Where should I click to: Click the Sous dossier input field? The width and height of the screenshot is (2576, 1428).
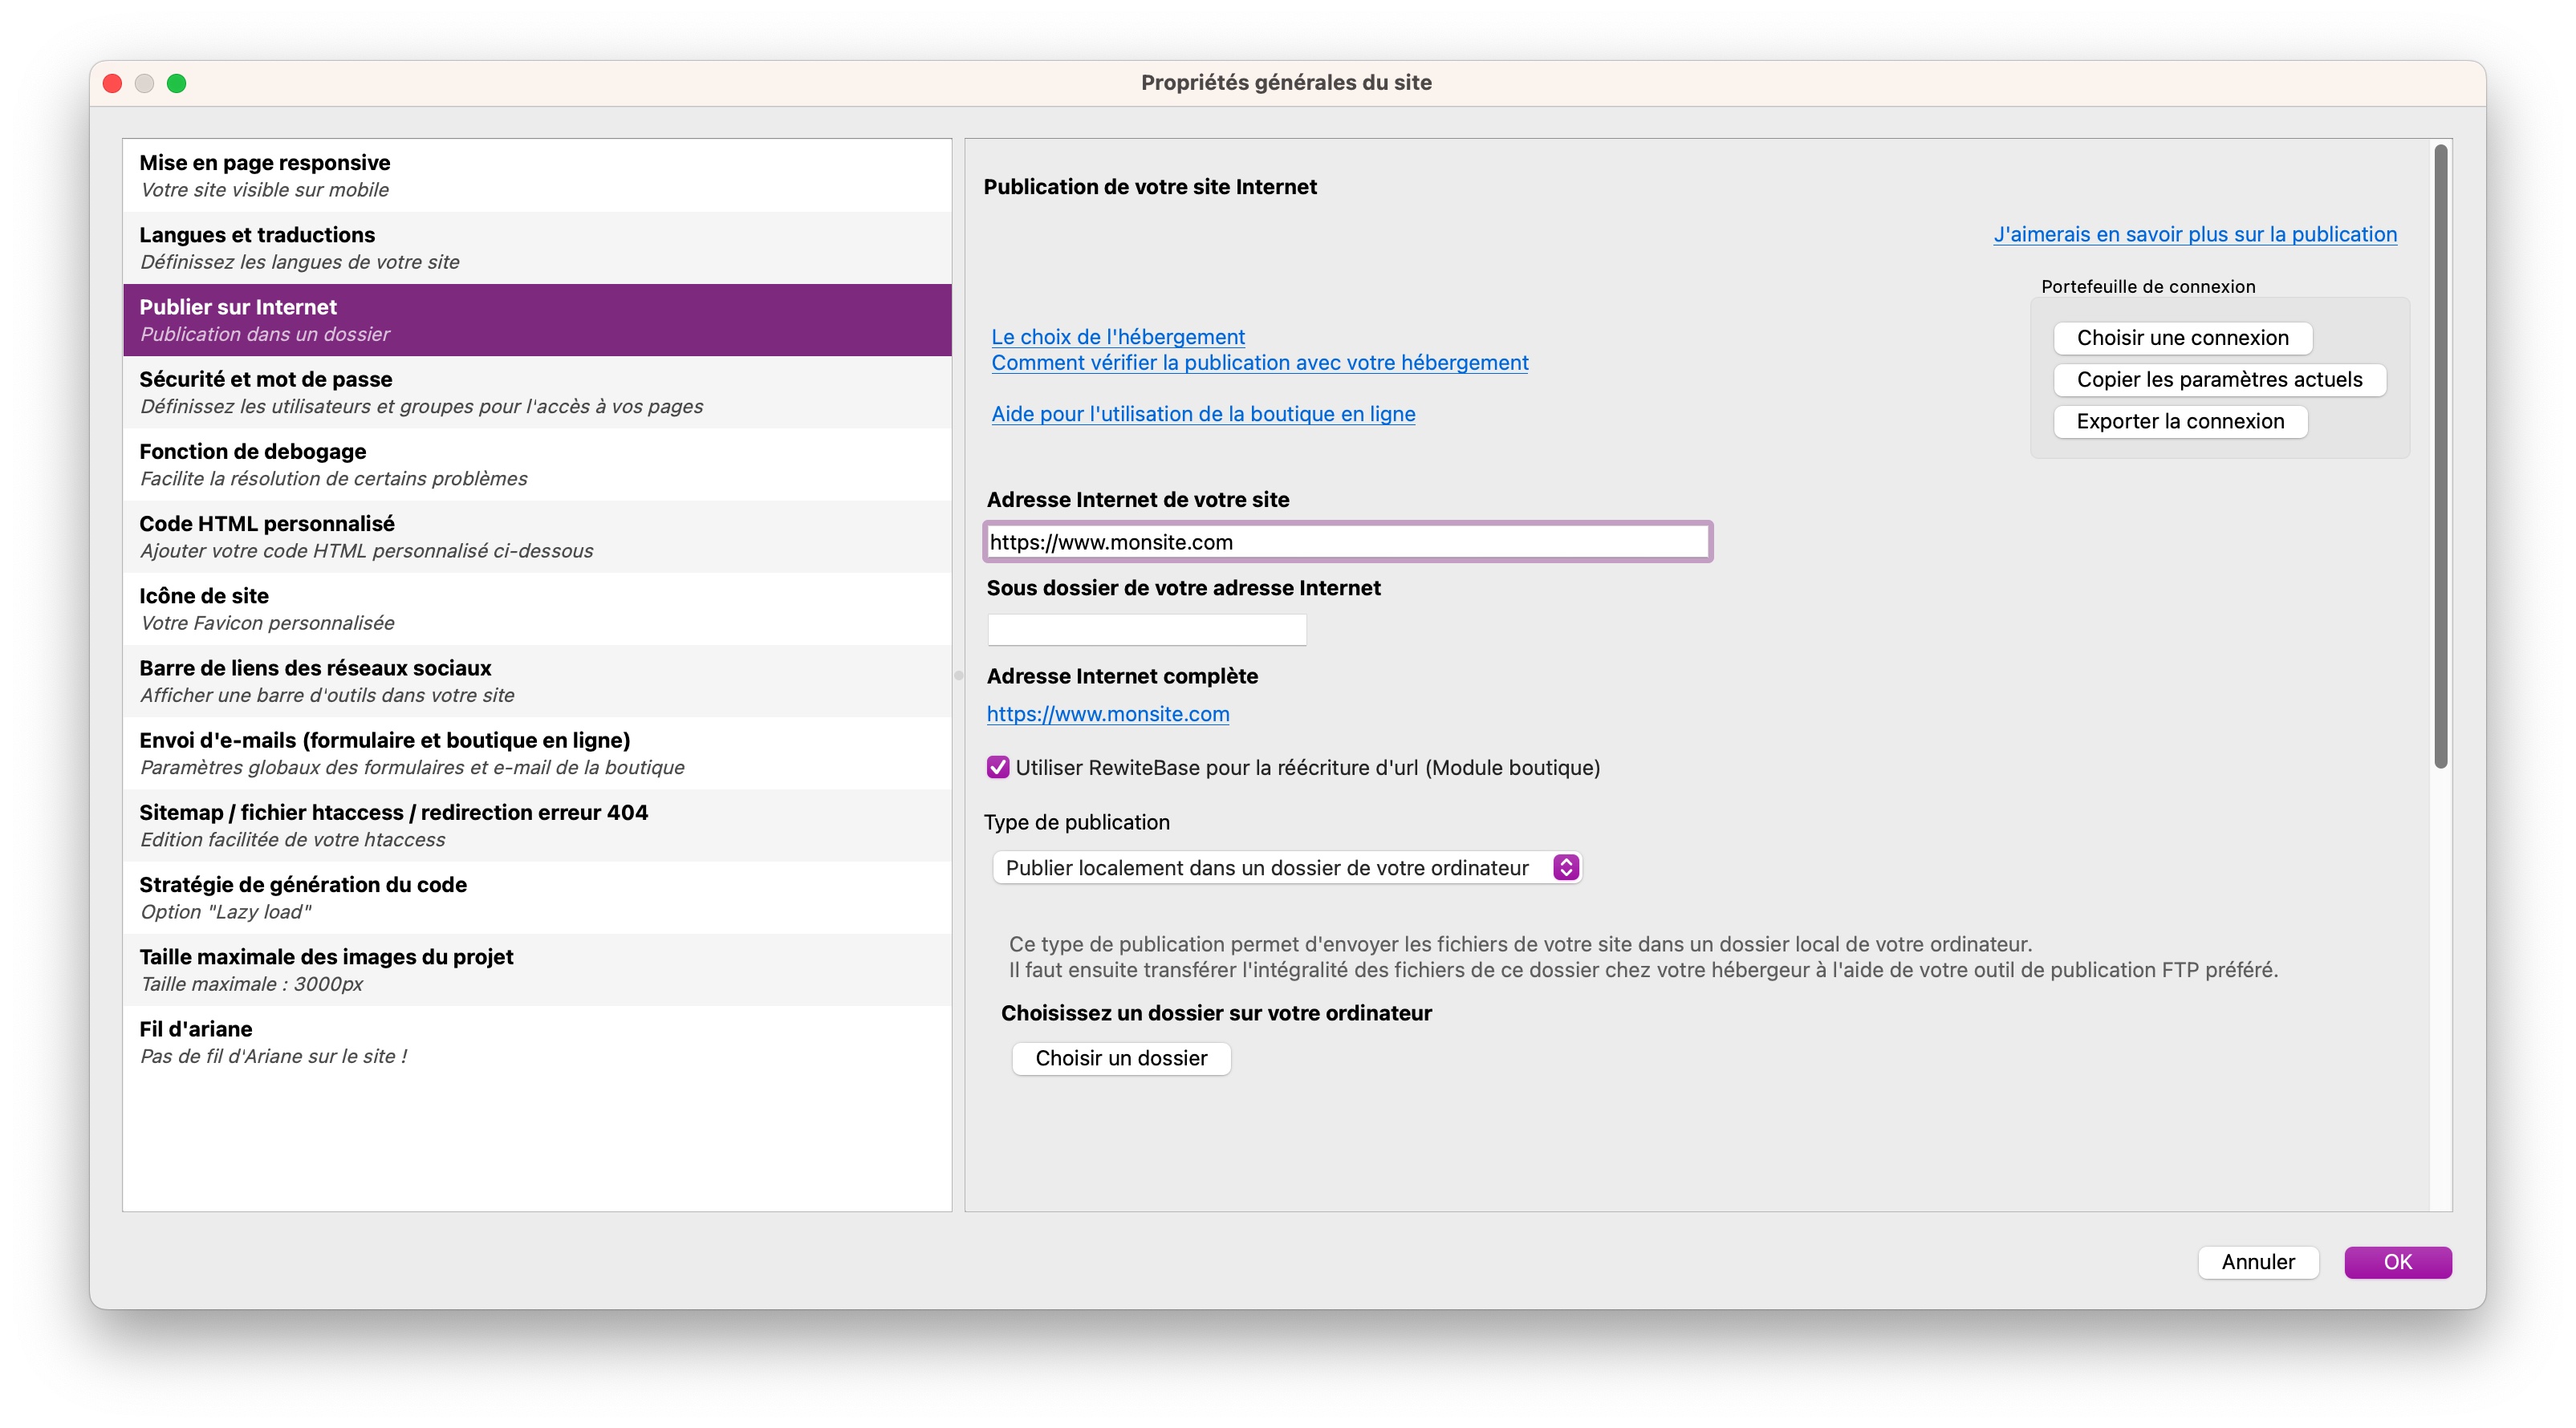click(x=1146, y=630)
